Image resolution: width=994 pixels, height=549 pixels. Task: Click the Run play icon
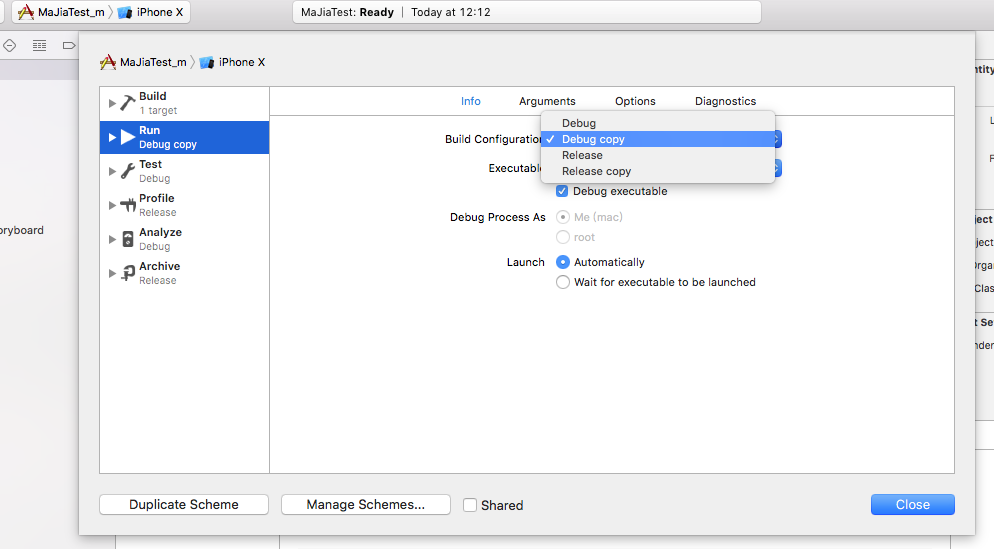(128, 137)
